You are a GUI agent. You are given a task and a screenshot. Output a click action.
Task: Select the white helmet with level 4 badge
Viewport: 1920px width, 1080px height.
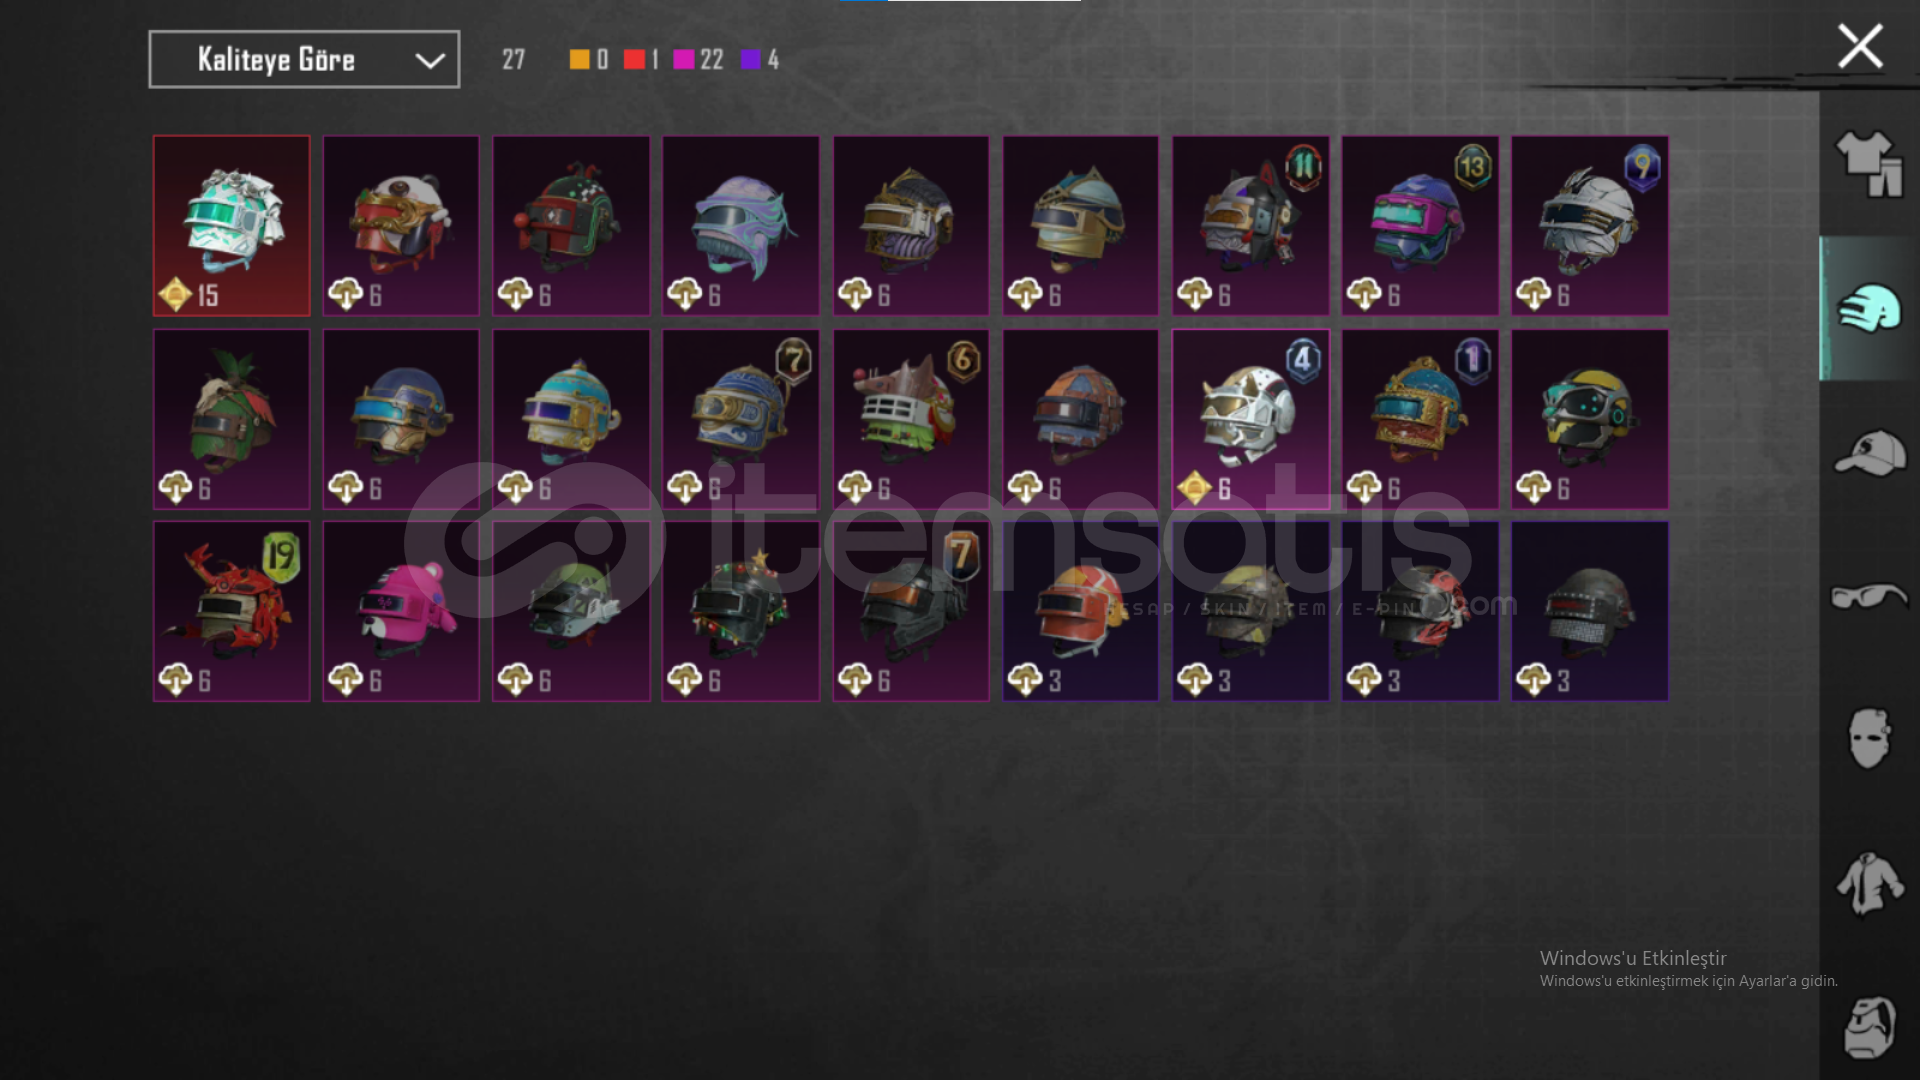point(1251,419)
